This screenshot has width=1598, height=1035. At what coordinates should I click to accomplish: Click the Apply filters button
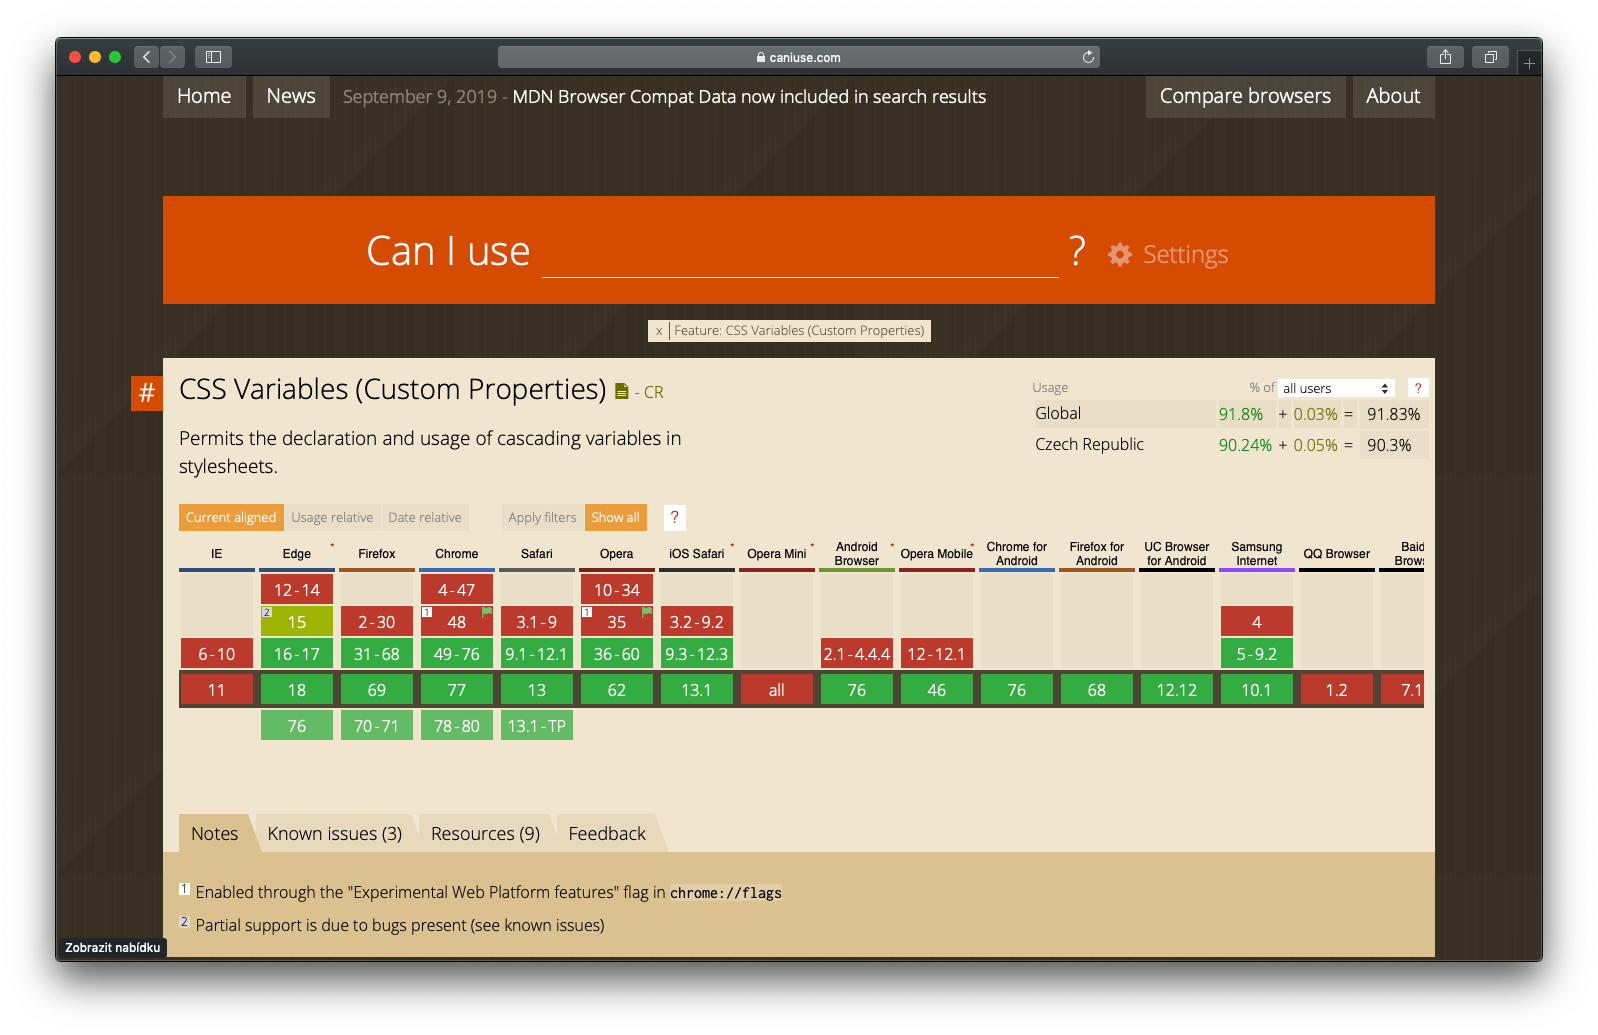(x=542, y=517)
